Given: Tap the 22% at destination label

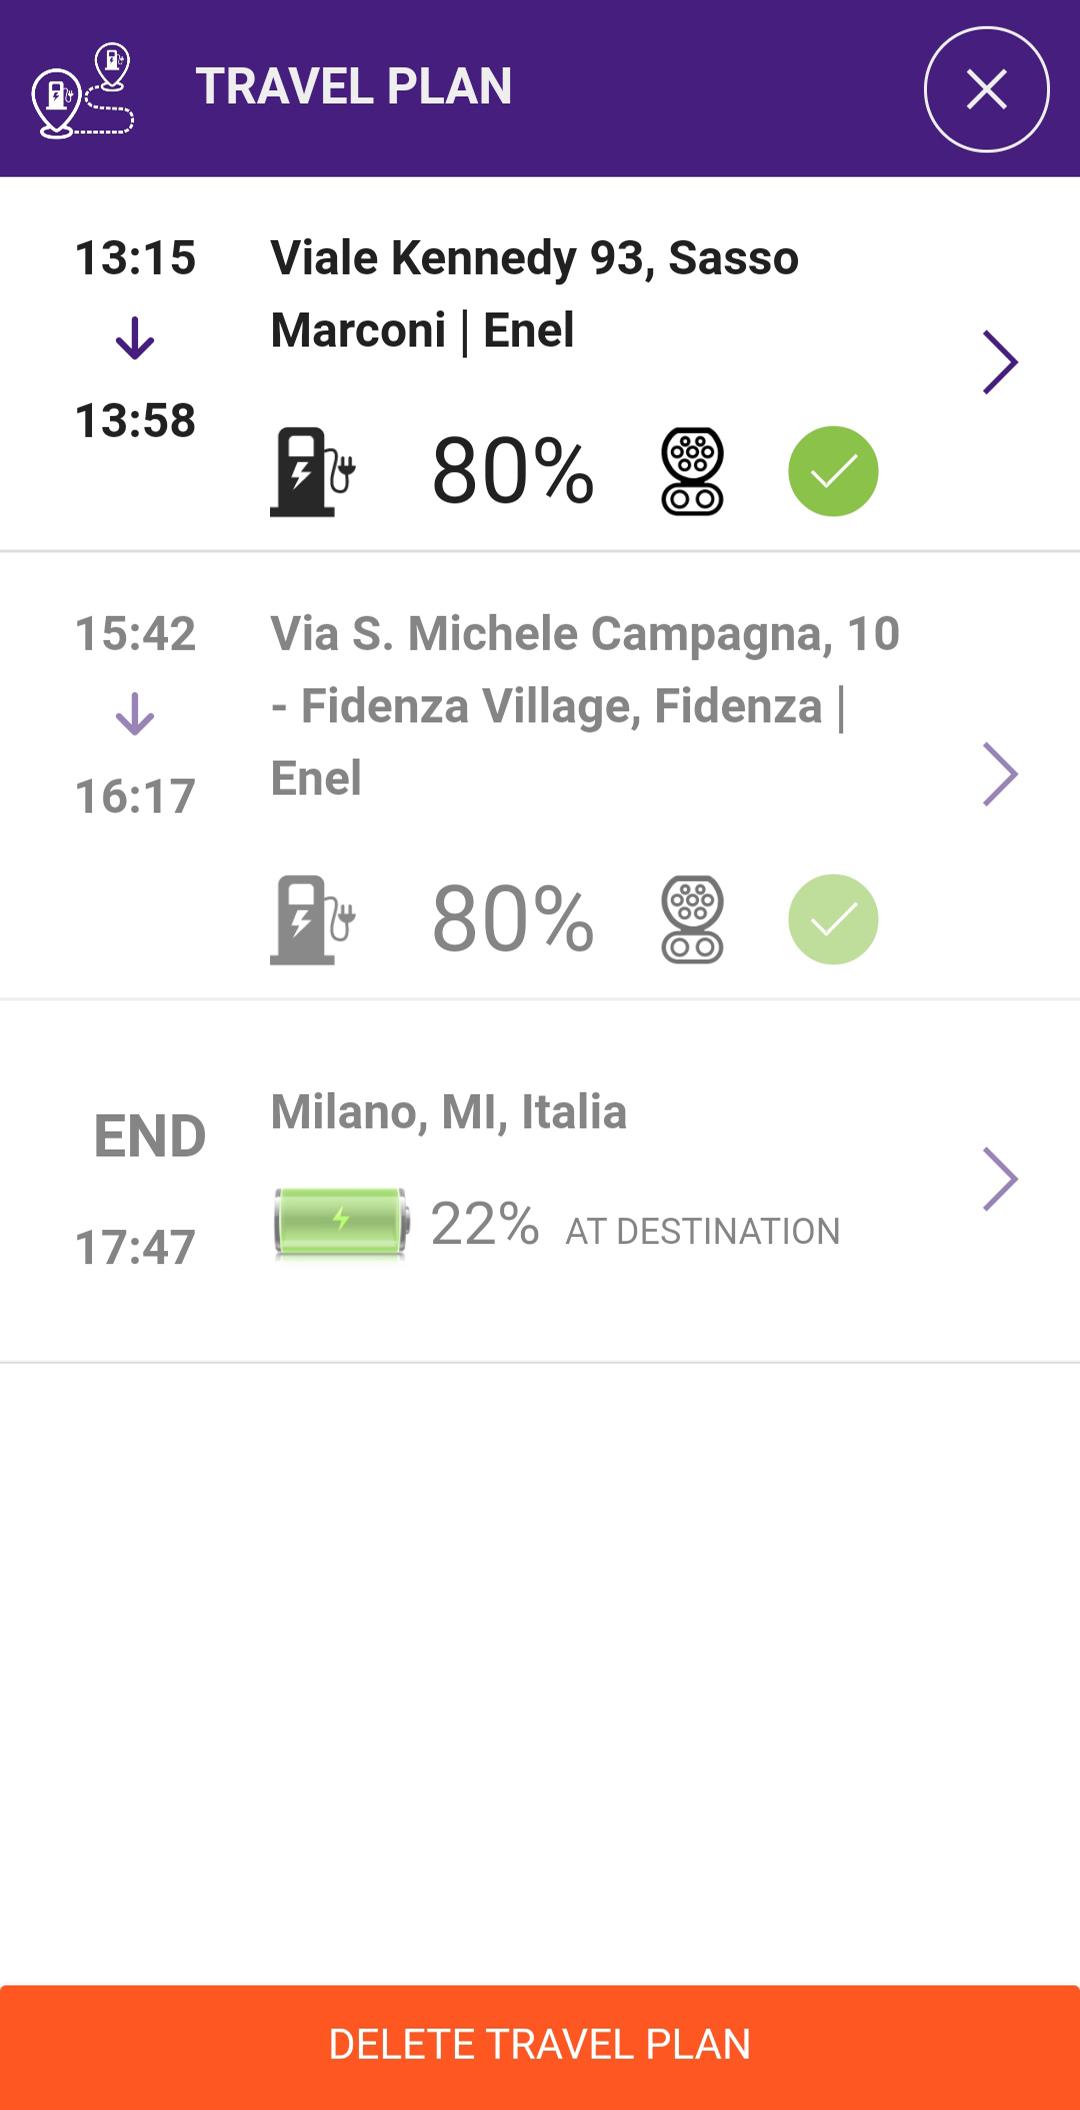Looking at the screenshot, I should point(635,1225).
